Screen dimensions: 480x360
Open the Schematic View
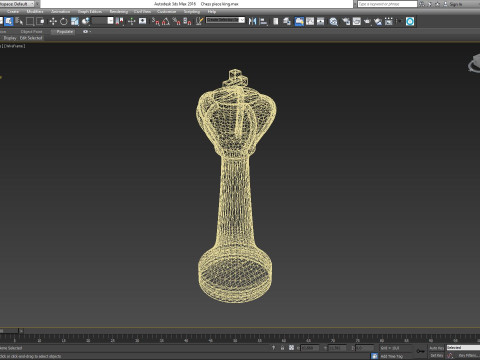321,21
